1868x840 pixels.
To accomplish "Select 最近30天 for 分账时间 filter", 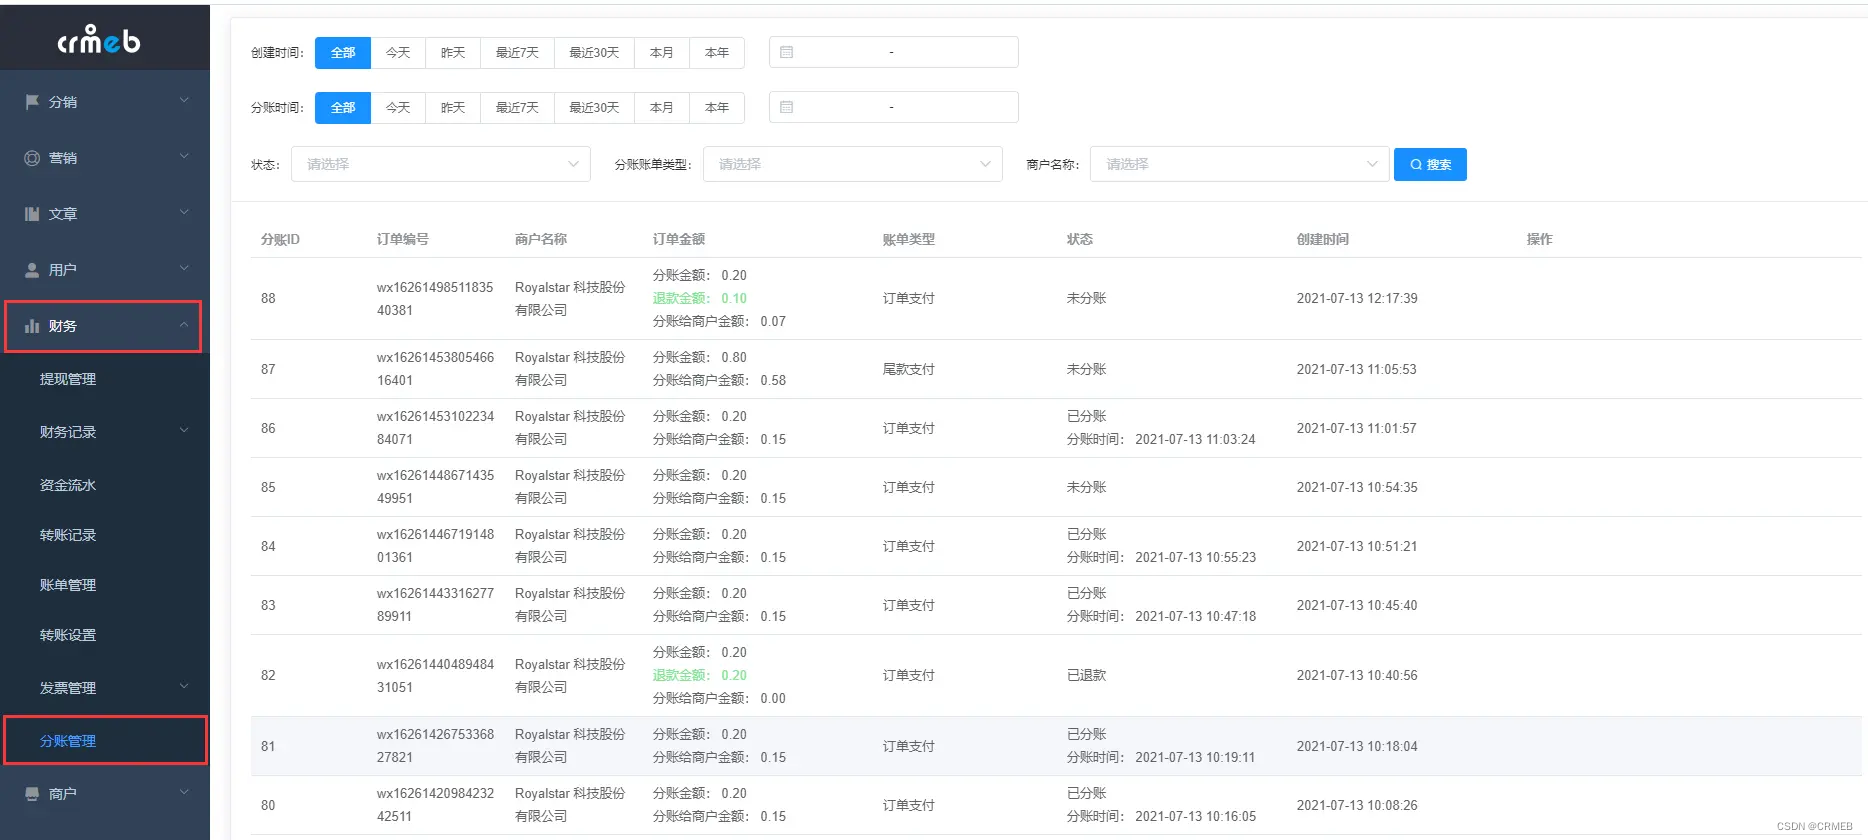I will [x=594, y=107].
